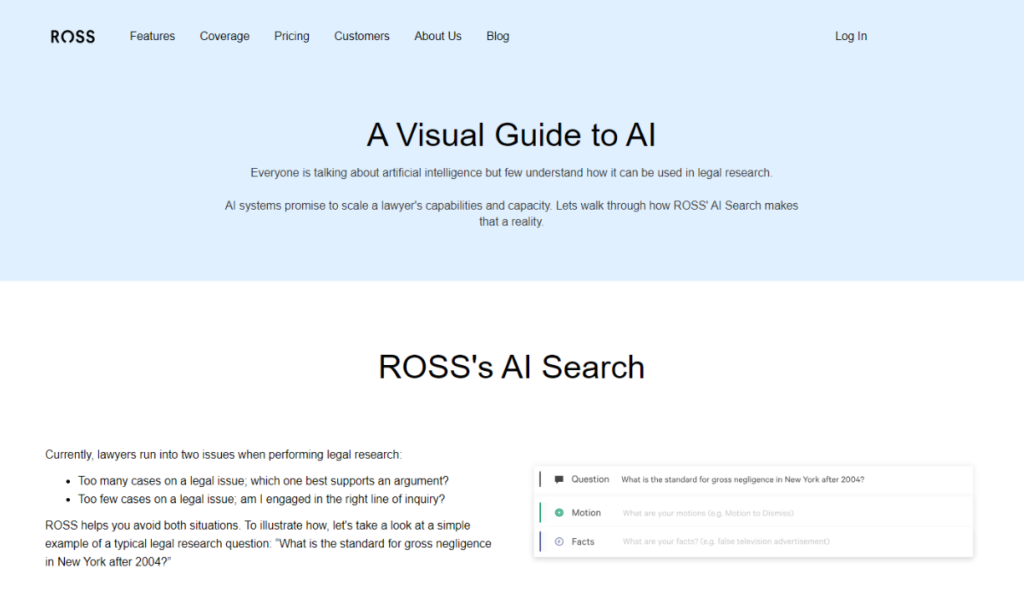This screenshot has height=597, width=1024.
Task: Click the 'ROSS helps you avoid both situations' paragraph
Action: coord(268,543)
